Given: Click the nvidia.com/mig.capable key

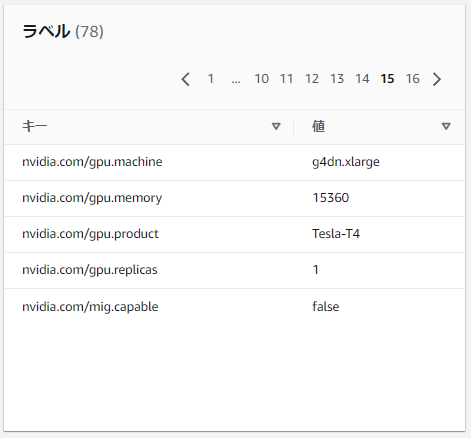Looking at the screenshot, I should [90, 307].
